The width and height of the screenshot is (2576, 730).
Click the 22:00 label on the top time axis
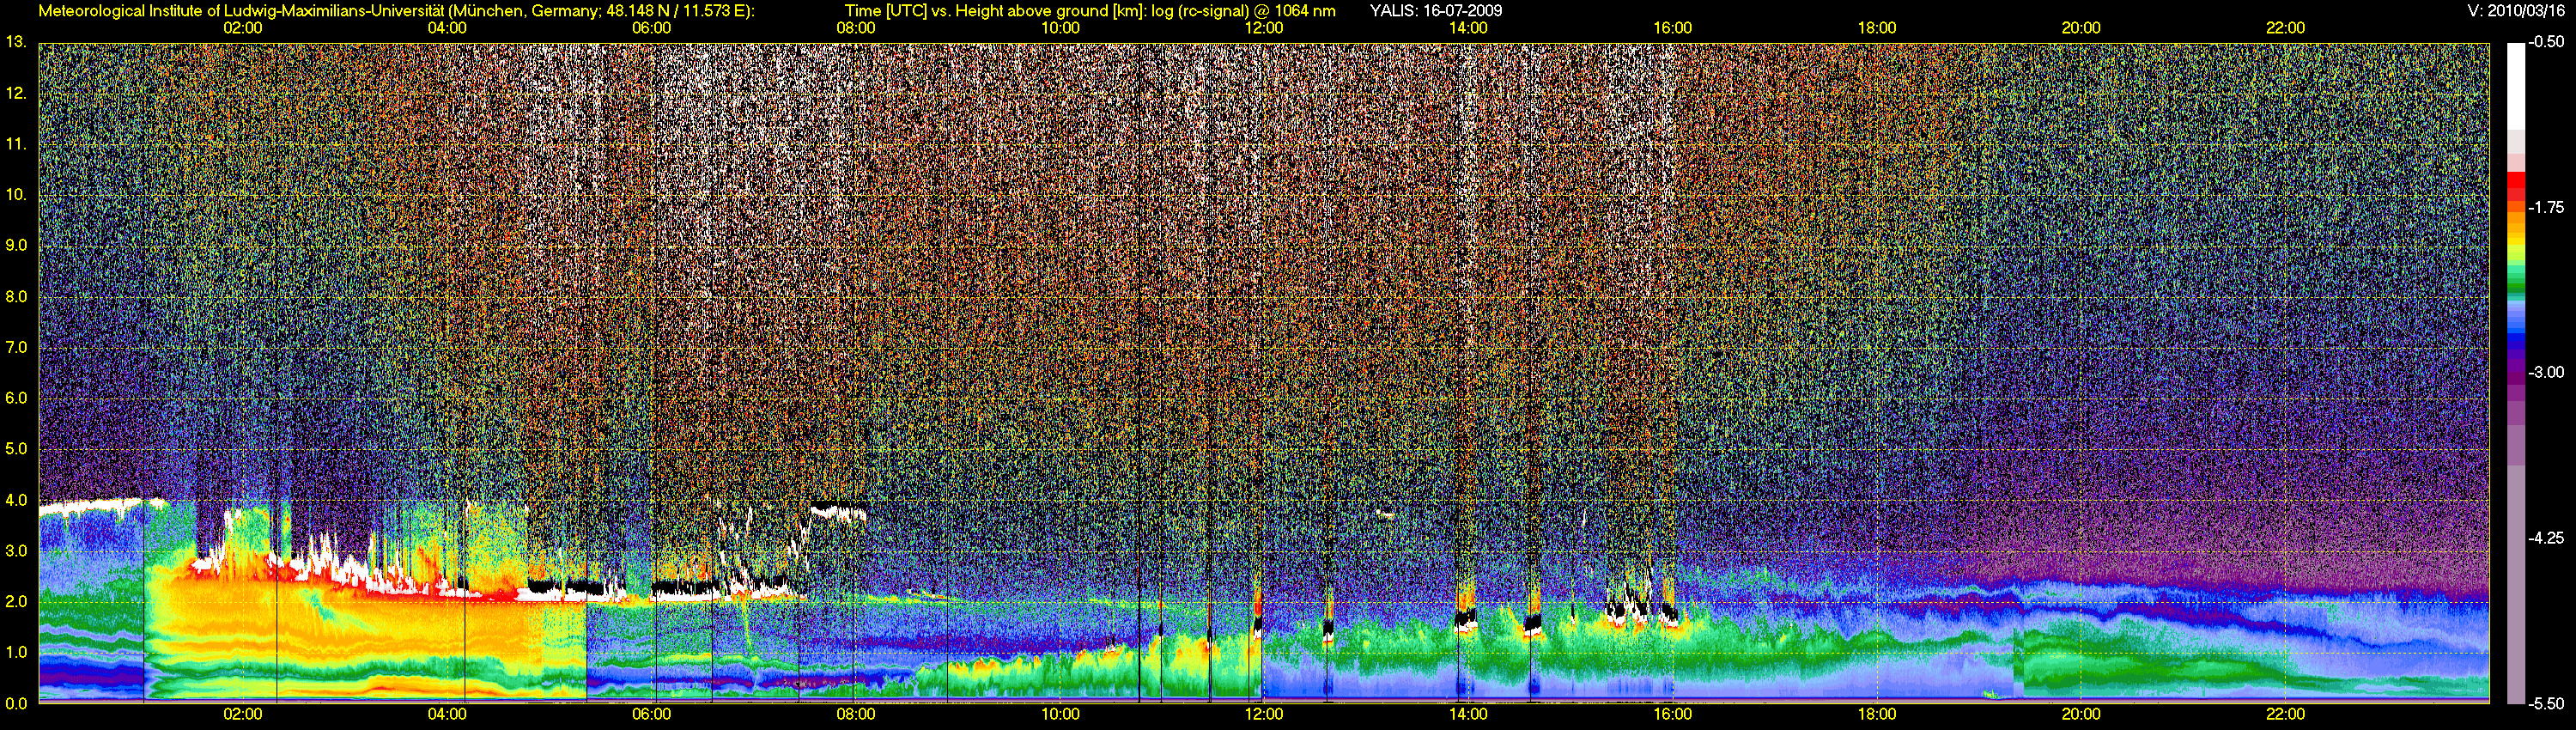(2285, 28)
